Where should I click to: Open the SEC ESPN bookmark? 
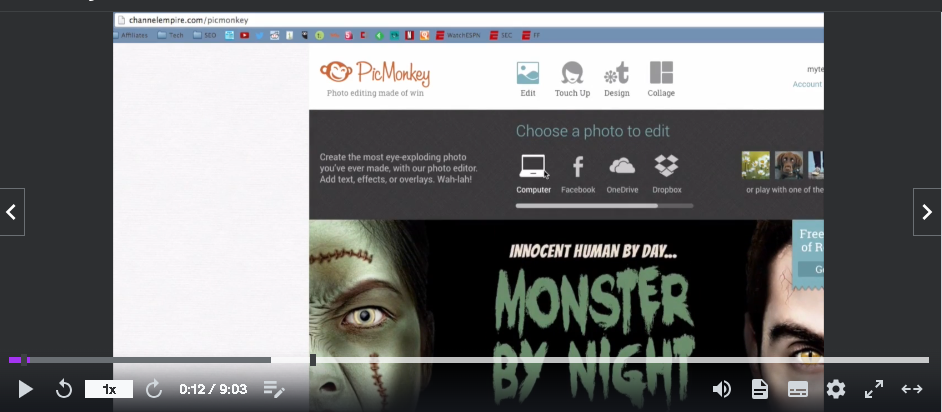[501, 35]
